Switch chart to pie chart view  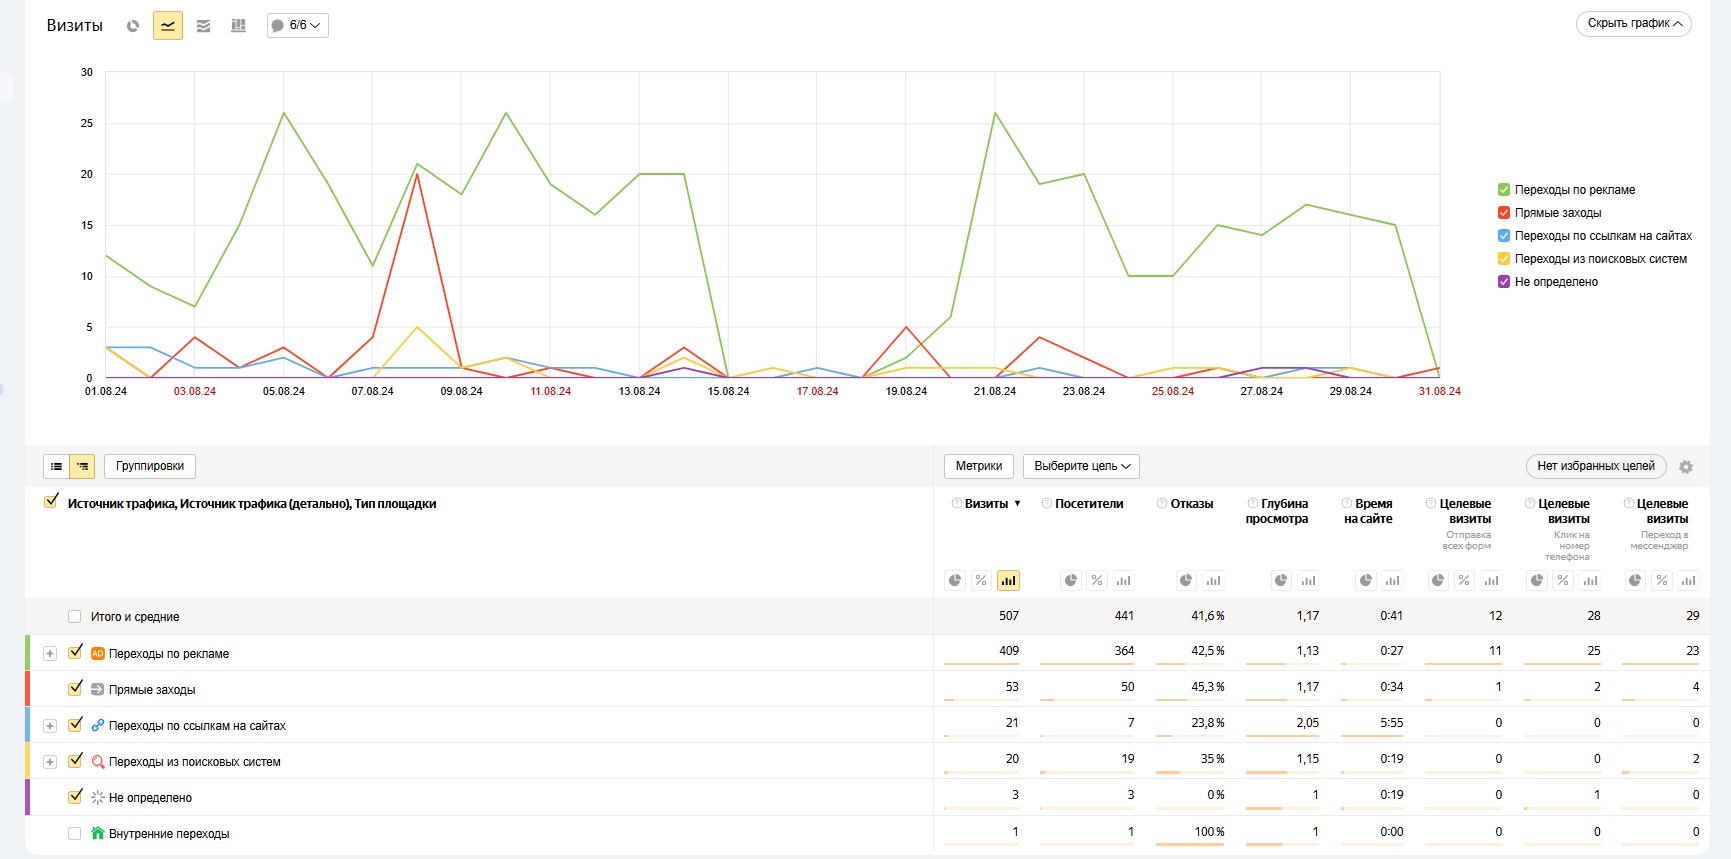[133, 26]
